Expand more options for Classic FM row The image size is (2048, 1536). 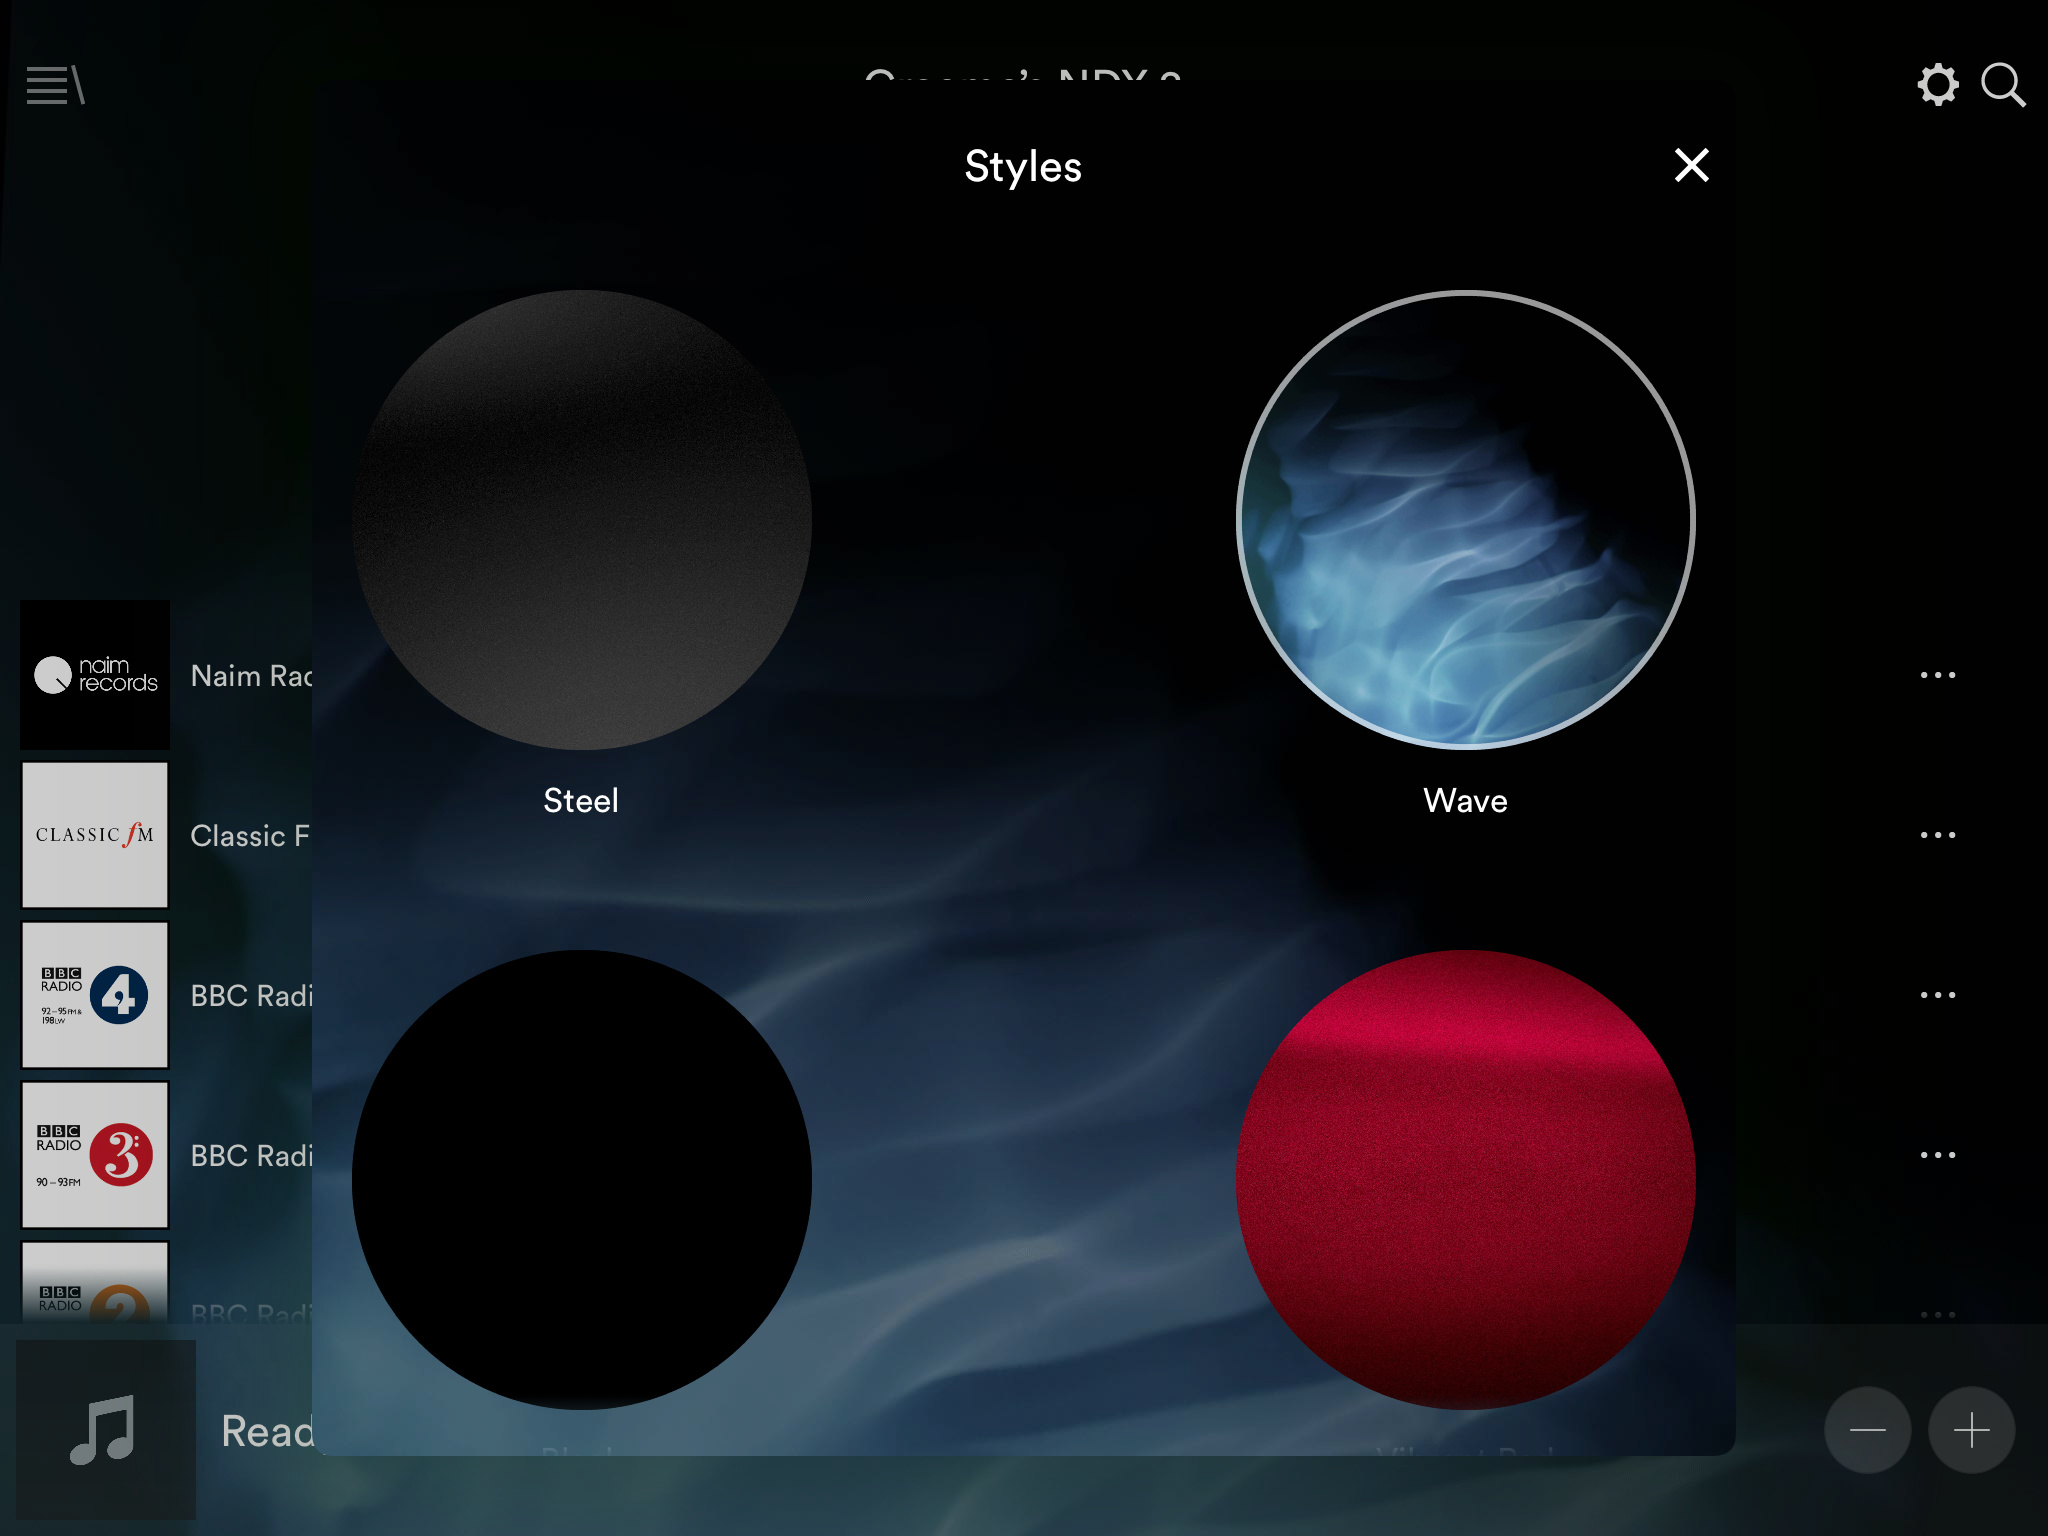click(x=1938, y=835)
